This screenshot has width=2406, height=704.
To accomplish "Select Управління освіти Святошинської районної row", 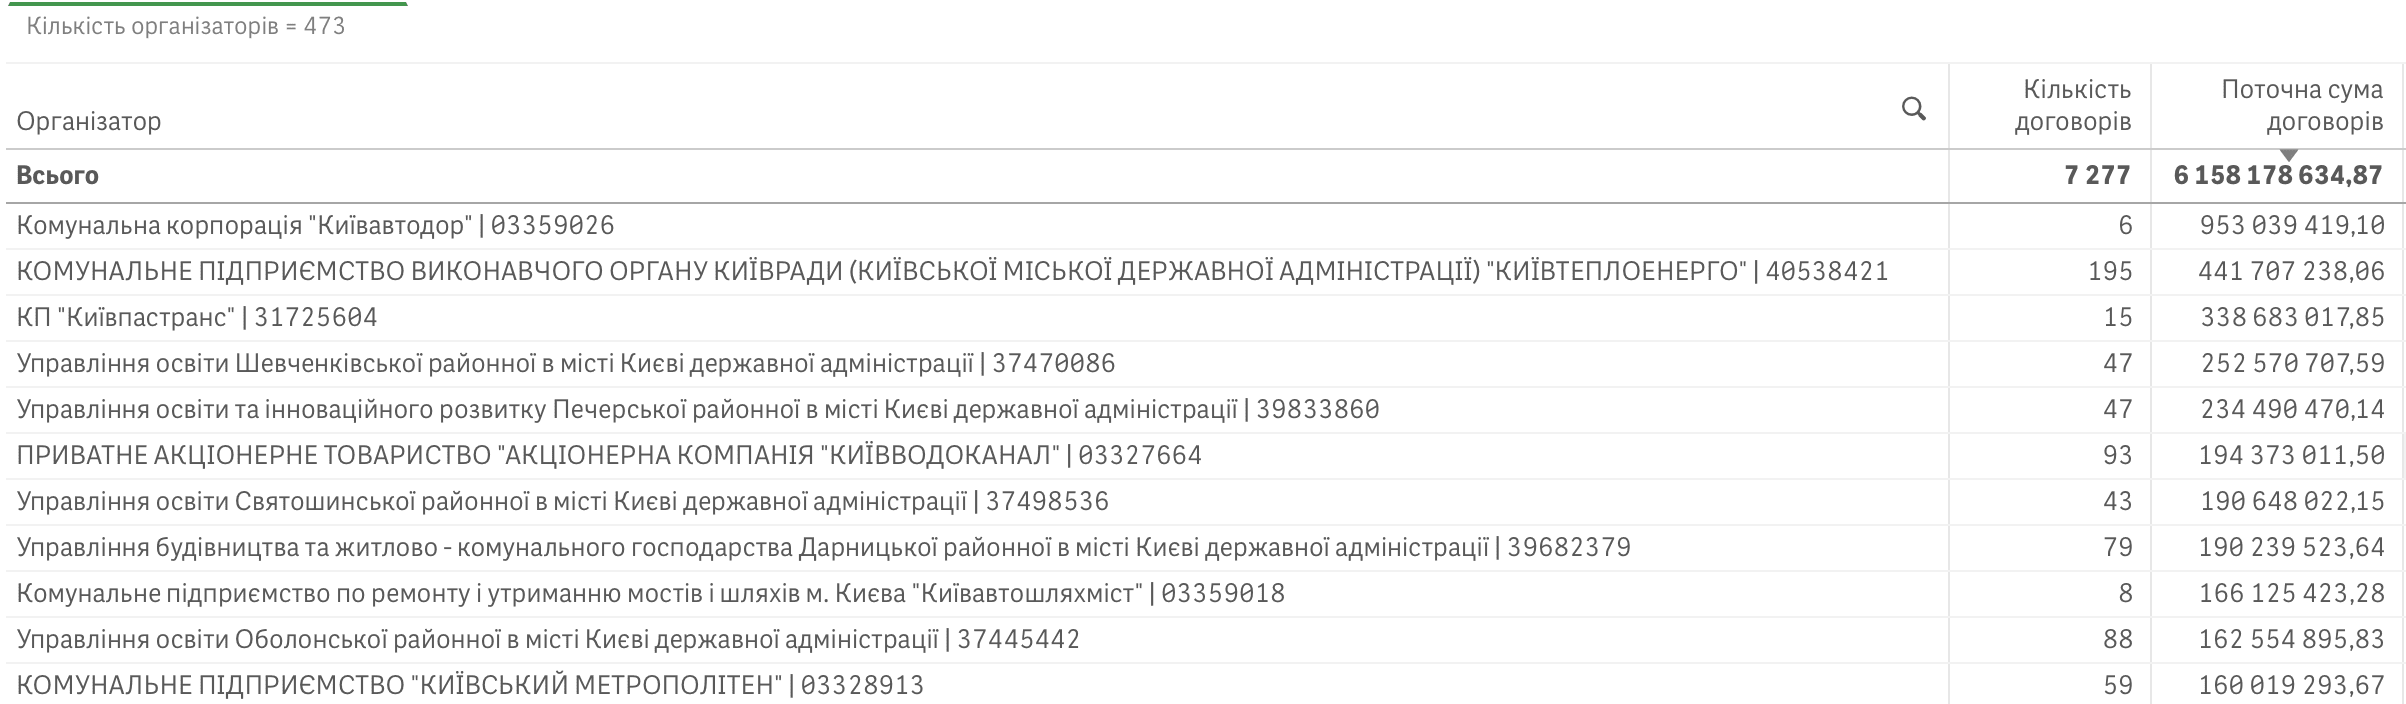I will pos(562,502).
